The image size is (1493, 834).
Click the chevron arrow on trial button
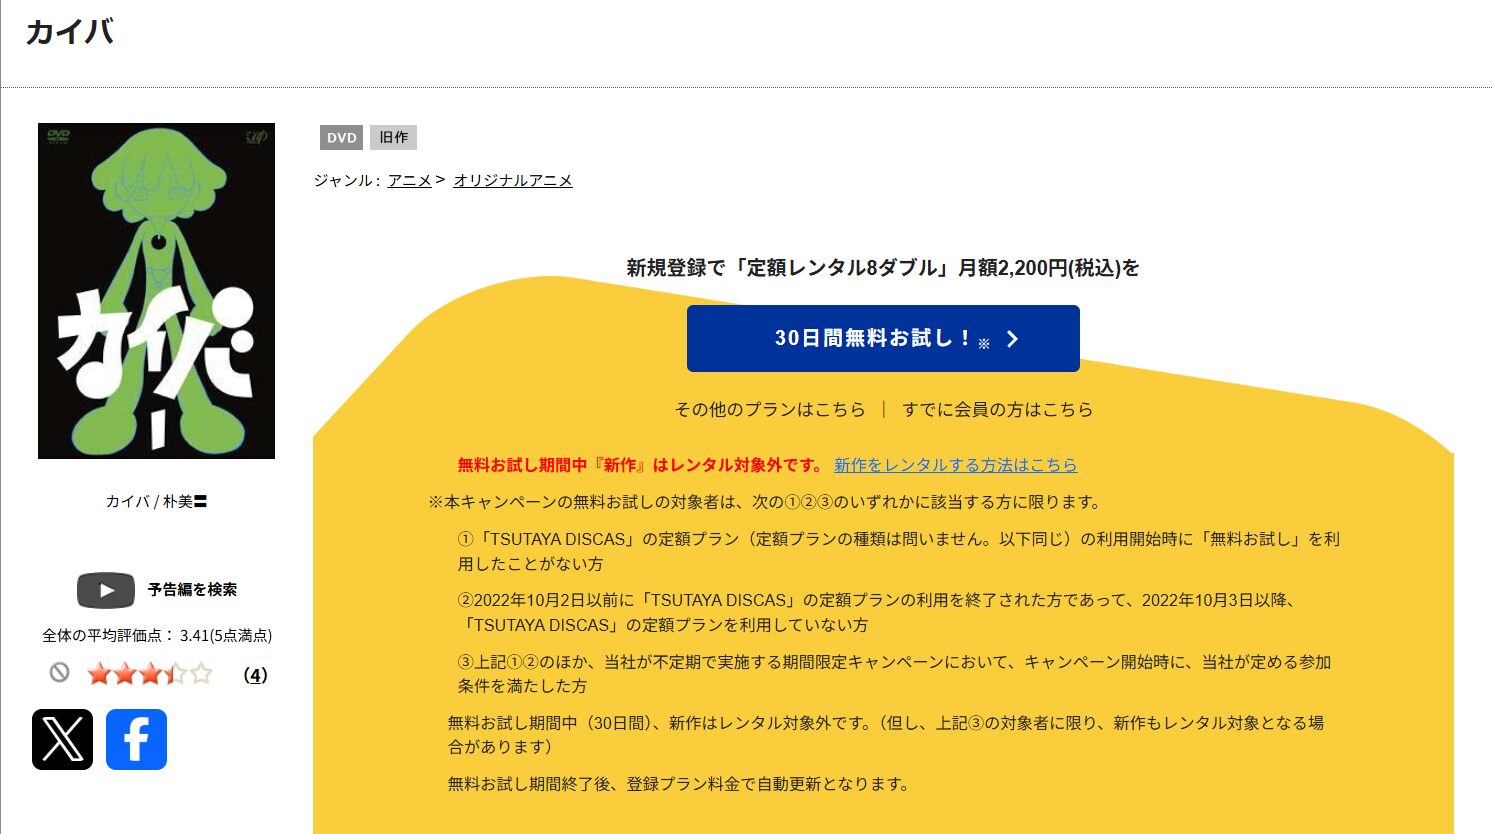click(x=1012, y=339)
